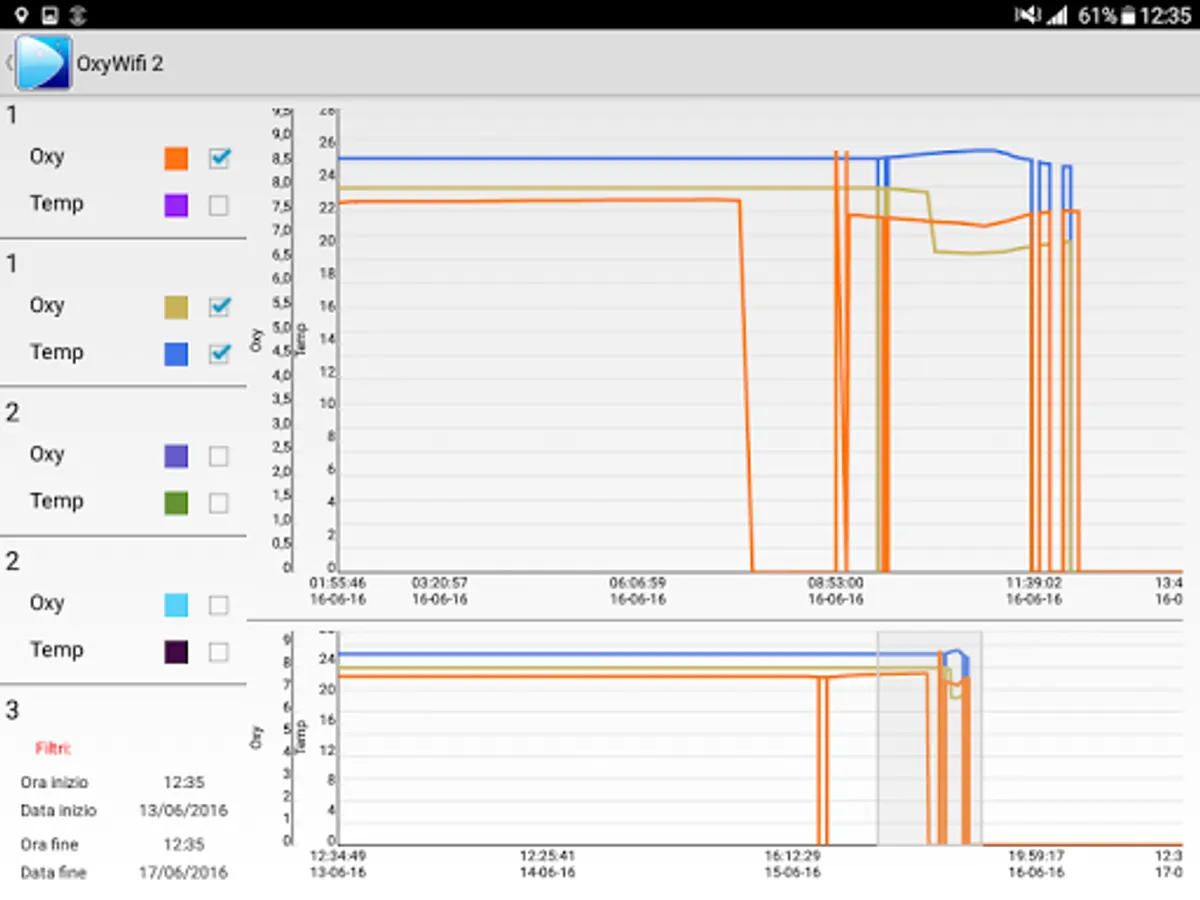The width and height of the screenshot is (1200, 900).
Task: Click the group 3 header number
Action: pyautogui.click(x=12, y=711)
